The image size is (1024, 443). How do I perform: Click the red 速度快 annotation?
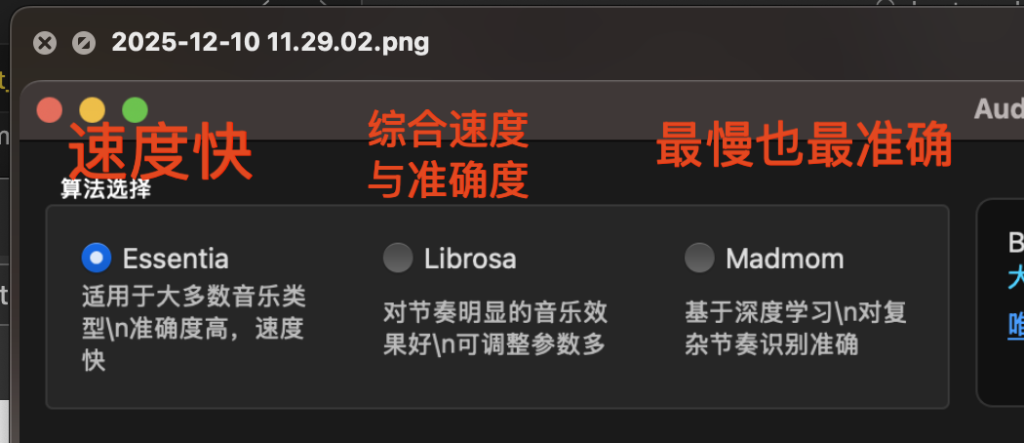(x=159, y=152)
